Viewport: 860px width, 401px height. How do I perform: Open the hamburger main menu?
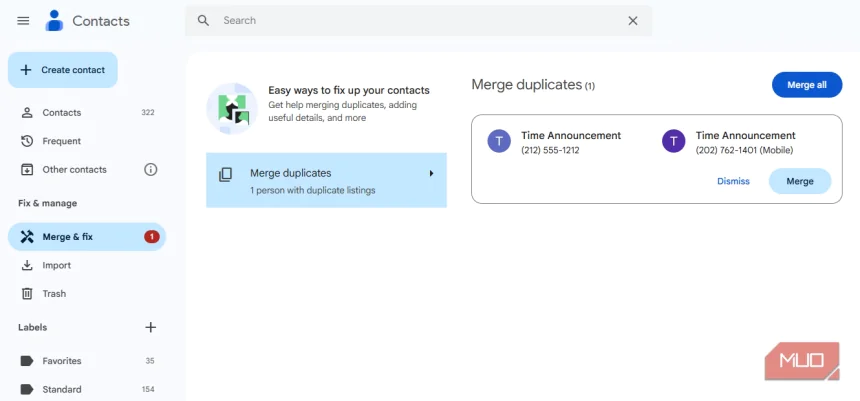coord(23,21)
